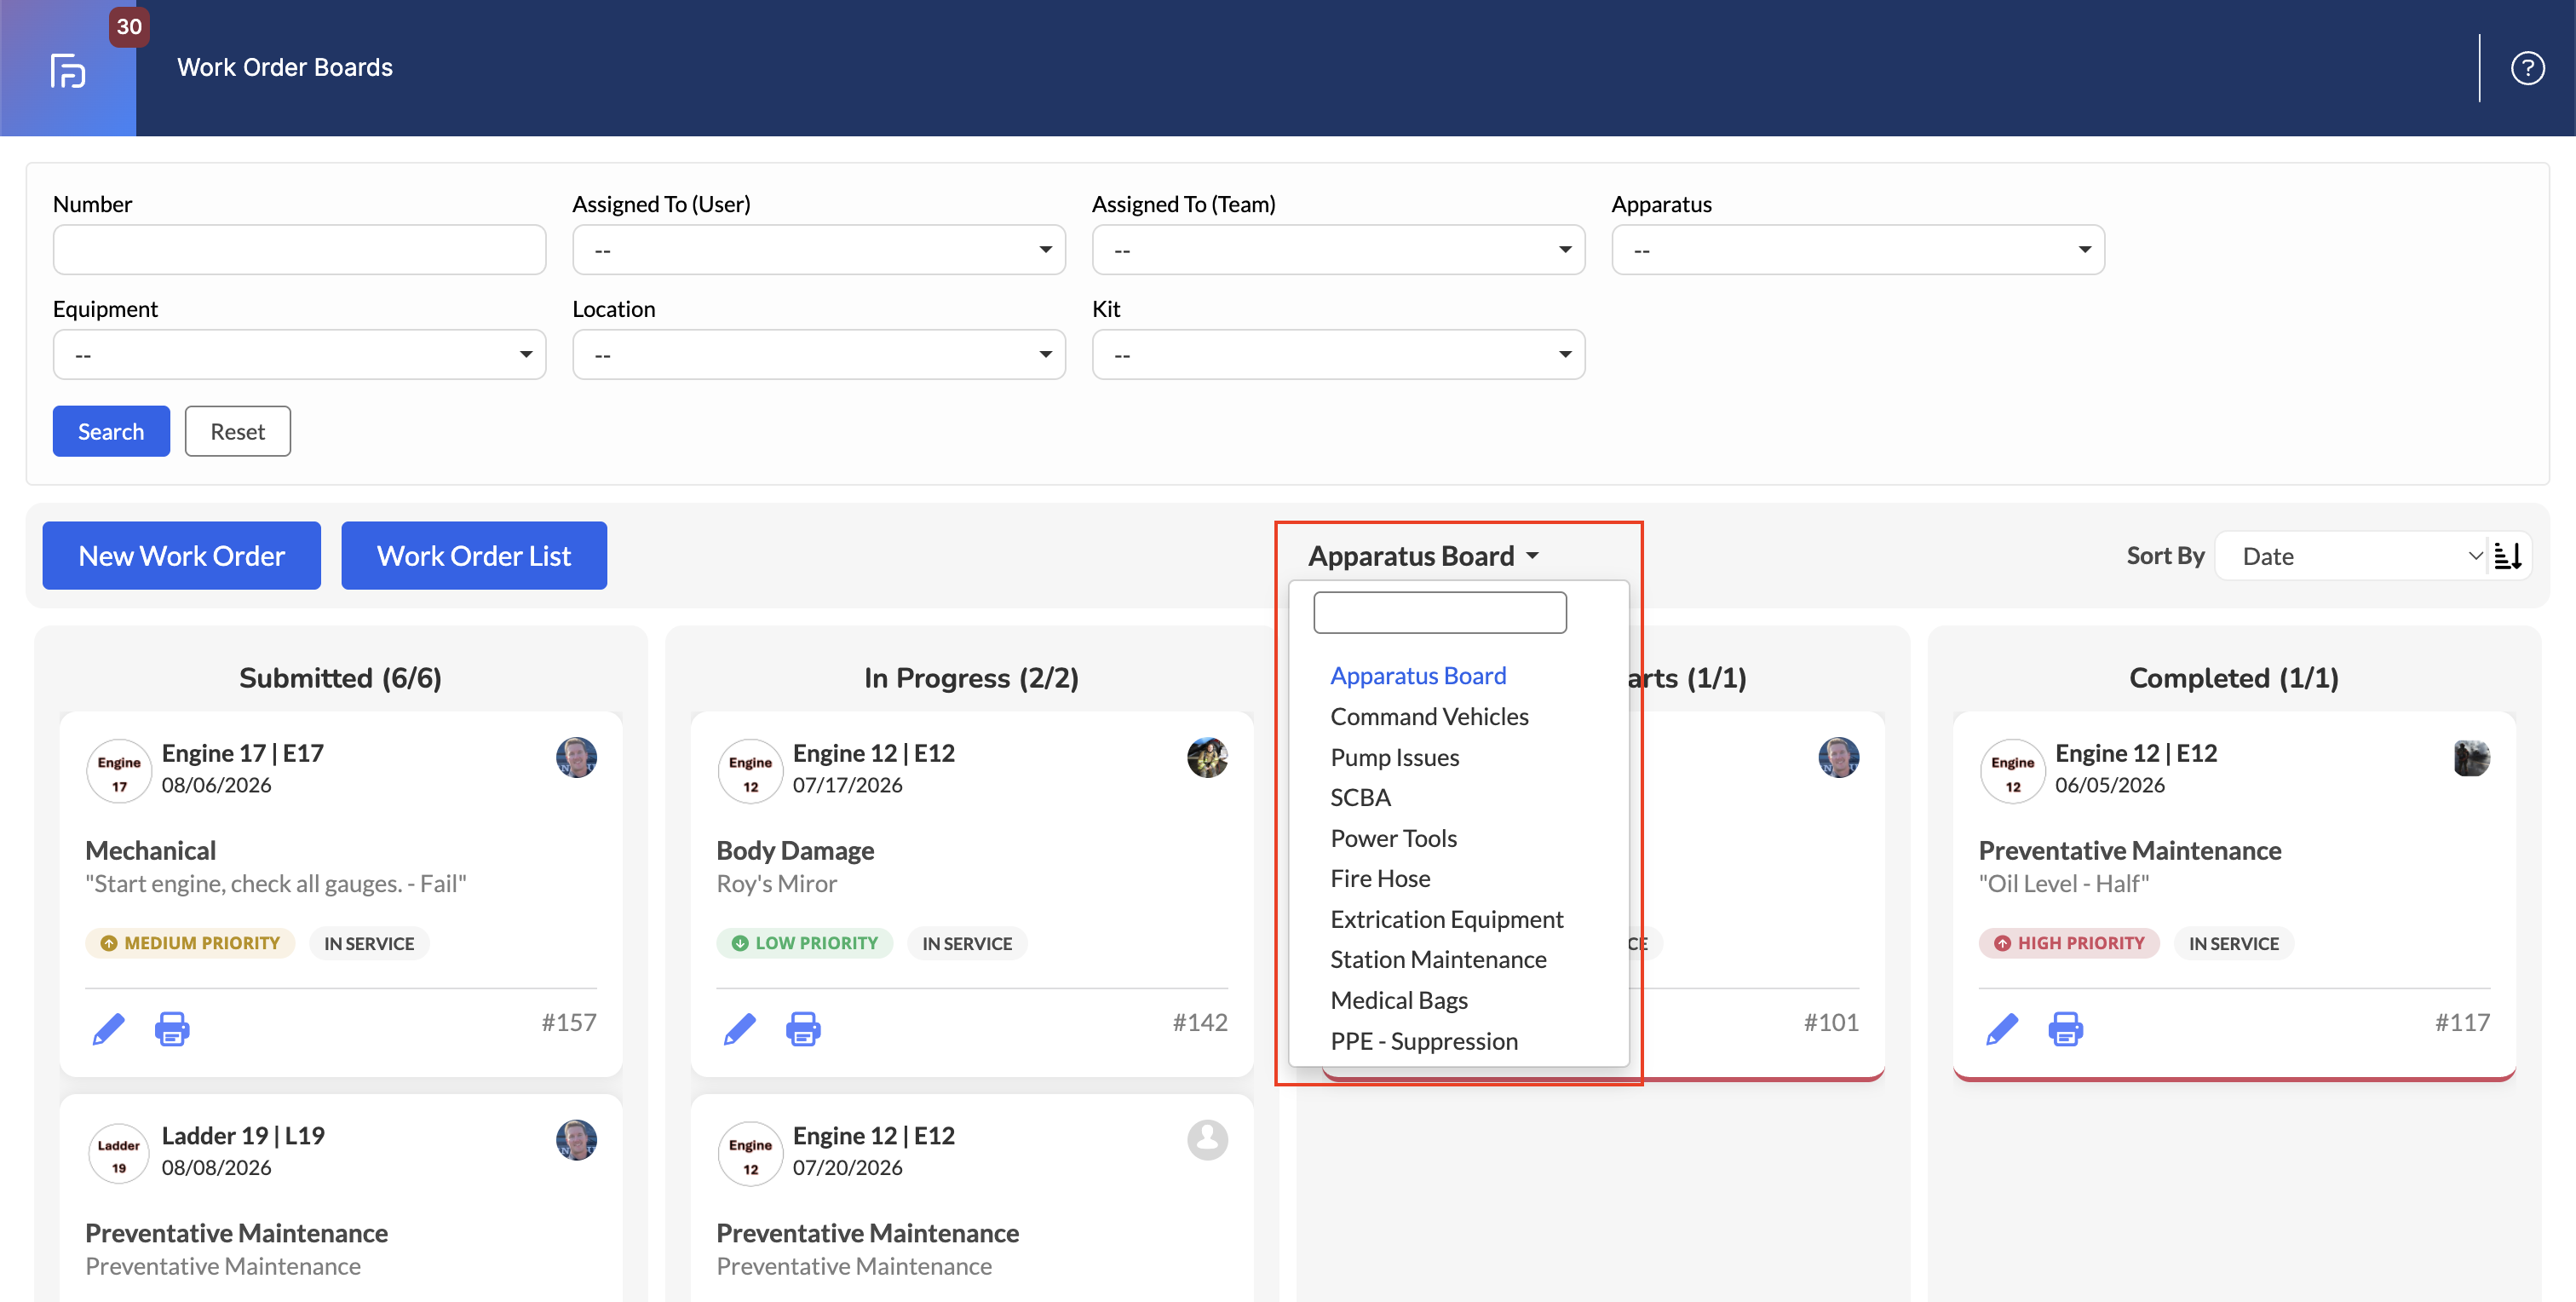Print work order #157
Viewport: 2576px width, 1302px height.
[x=172, y=1028]
